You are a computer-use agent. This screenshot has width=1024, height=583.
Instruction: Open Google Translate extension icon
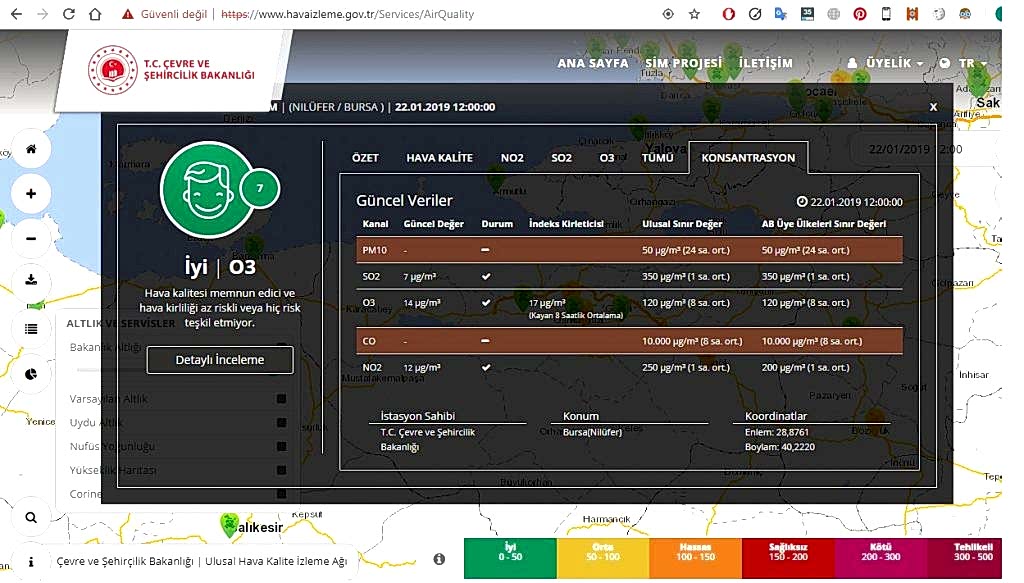click(x=780, y=14)
